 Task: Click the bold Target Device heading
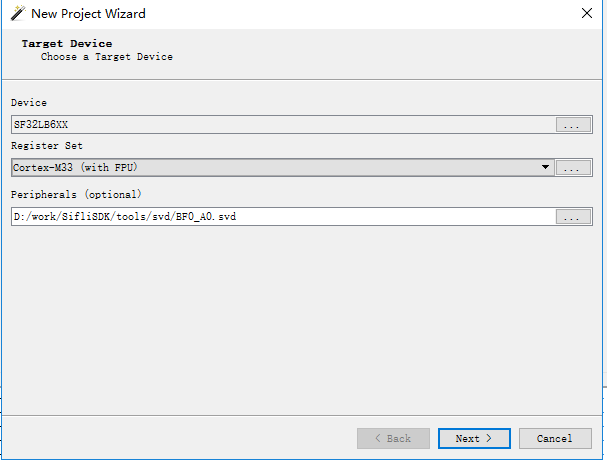coord(66,44)
